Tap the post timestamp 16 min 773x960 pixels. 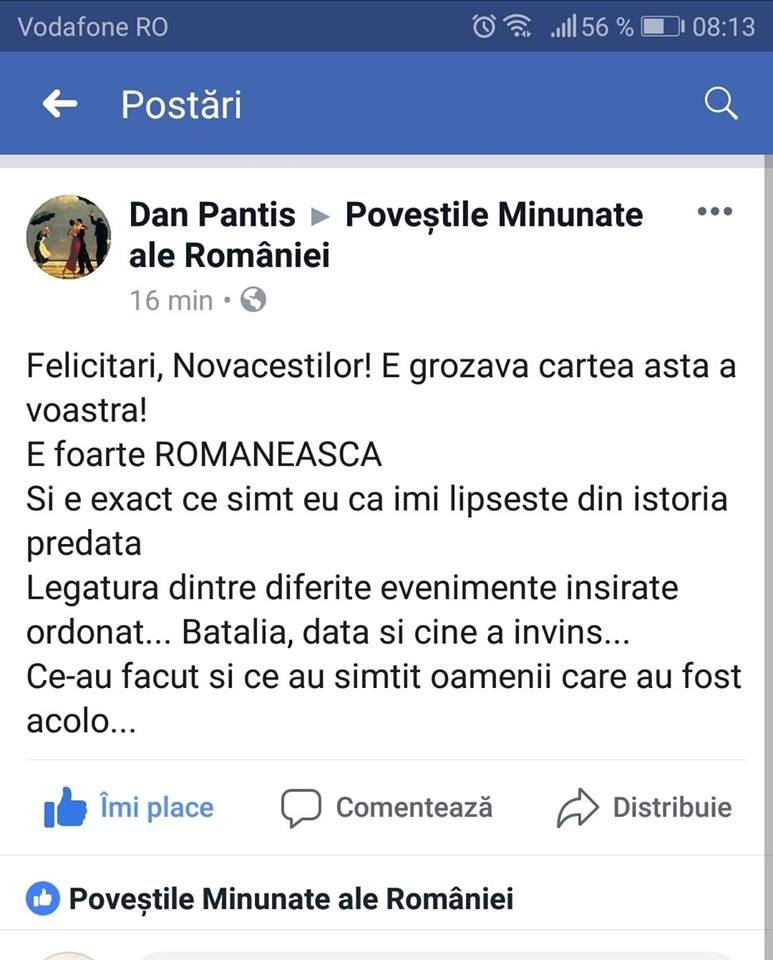click(171, 300)
